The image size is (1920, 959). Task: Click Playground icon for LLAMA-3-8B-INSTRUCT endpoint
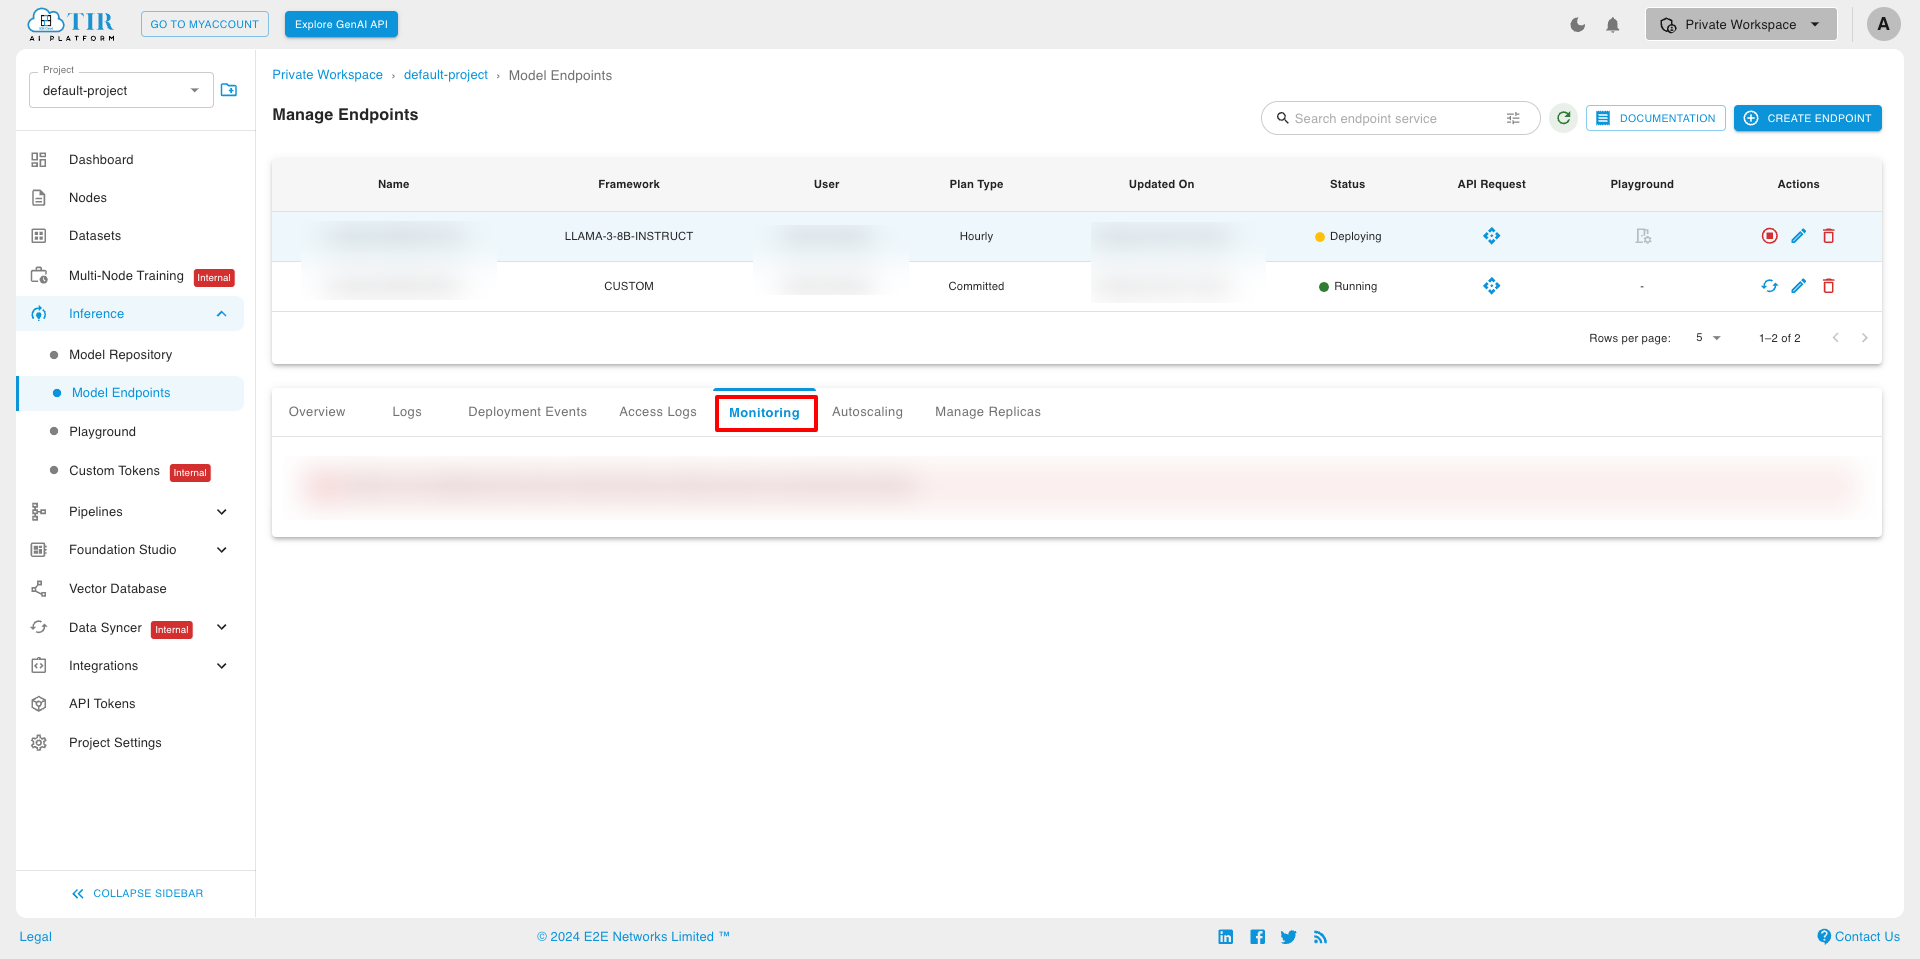[x=1642, y=236]
